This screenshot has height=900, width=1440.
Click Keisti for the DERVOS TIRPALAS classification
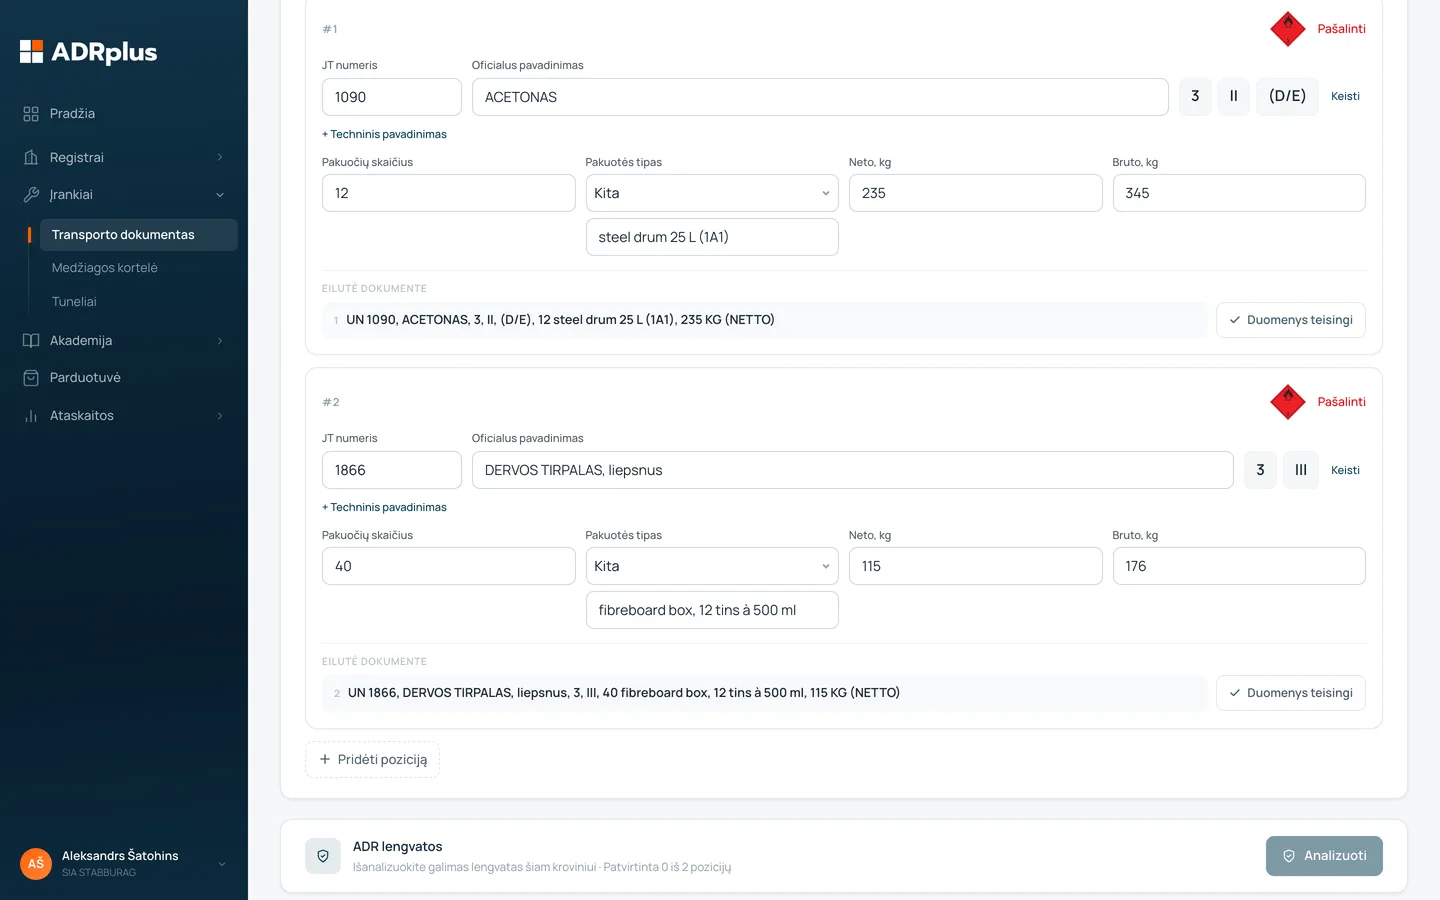[x=1345, y=470]
